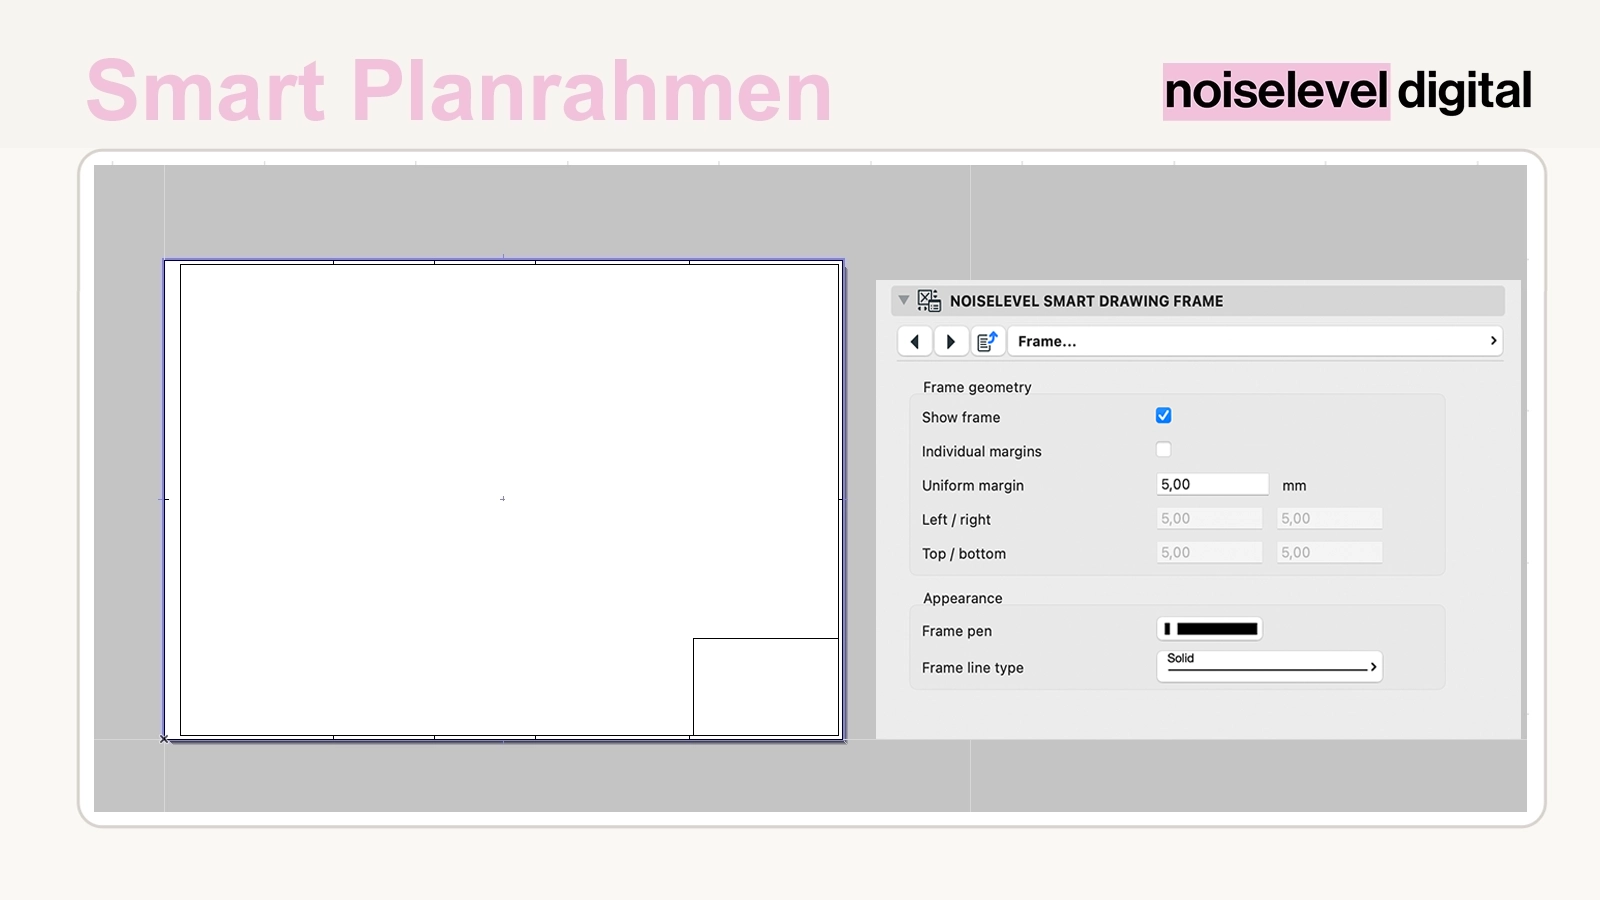The image size is (1600, 900).
Task: Go to the previous parameter page
Action: coord(915,341)
